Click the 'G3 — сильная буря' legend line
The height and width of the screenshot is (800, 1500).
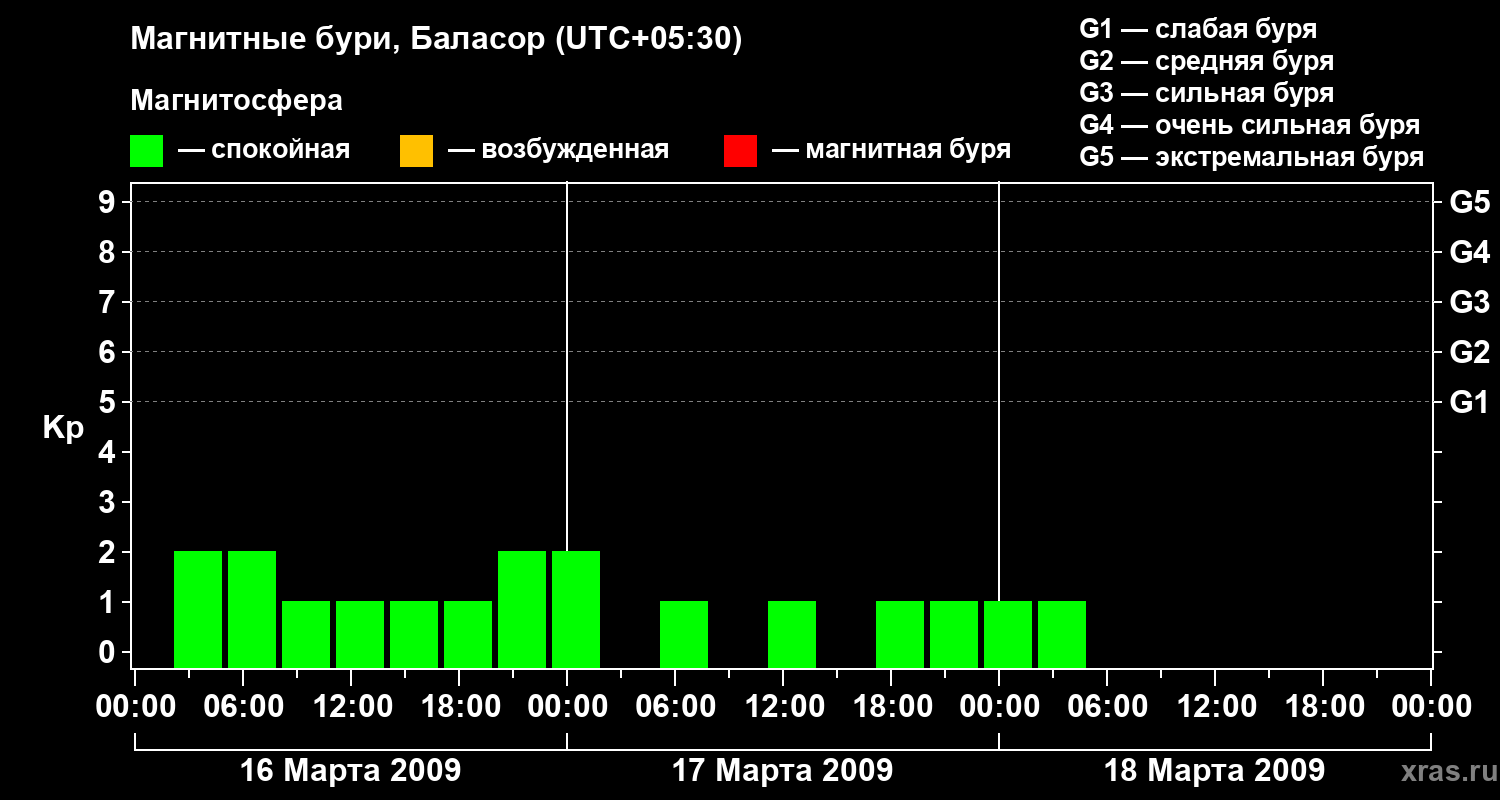pos(1206,93)
